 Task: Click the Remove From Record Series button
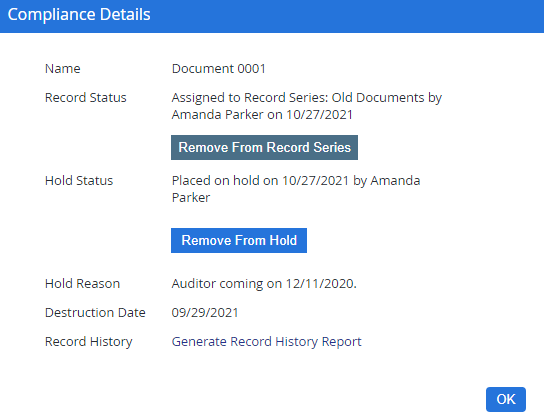(264, 147)
